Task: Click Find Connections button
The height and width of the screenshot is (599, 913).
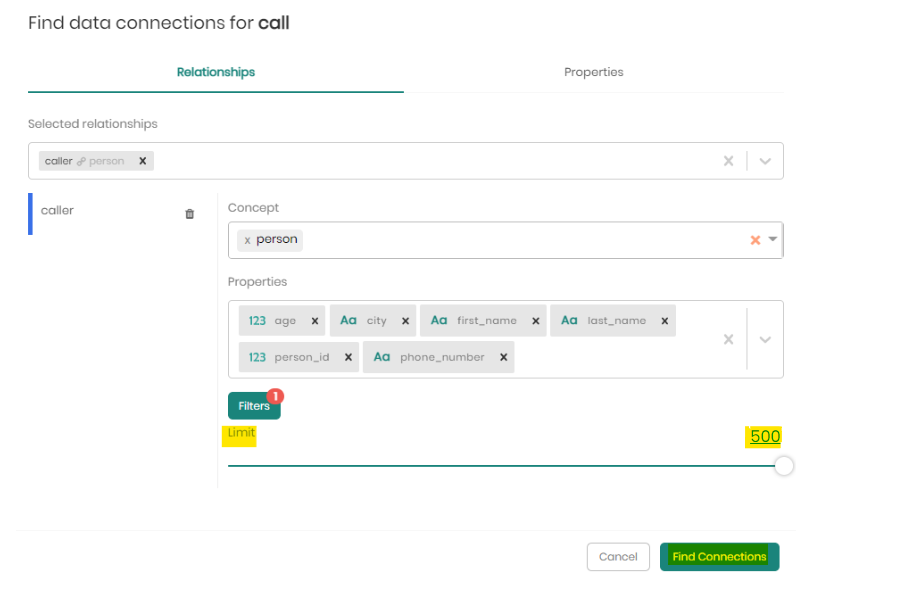Action: click(719, 557)
